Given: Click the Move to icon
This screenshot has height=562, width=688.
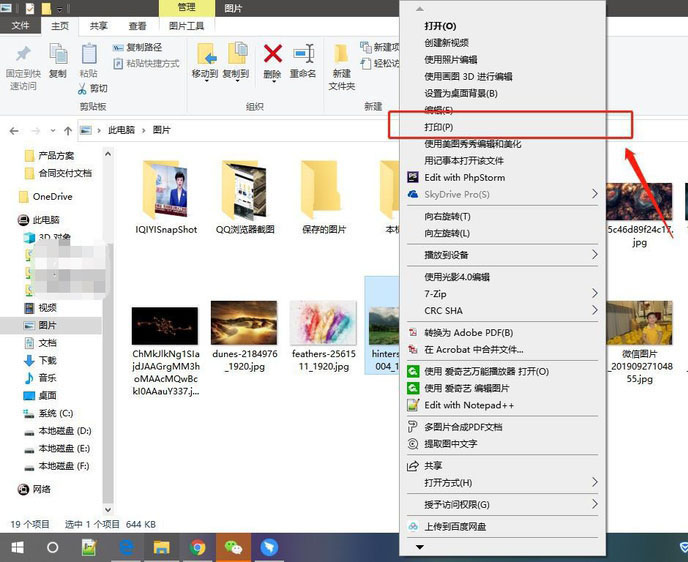Looking at the screenshot, I should click(x=205, y=54).
